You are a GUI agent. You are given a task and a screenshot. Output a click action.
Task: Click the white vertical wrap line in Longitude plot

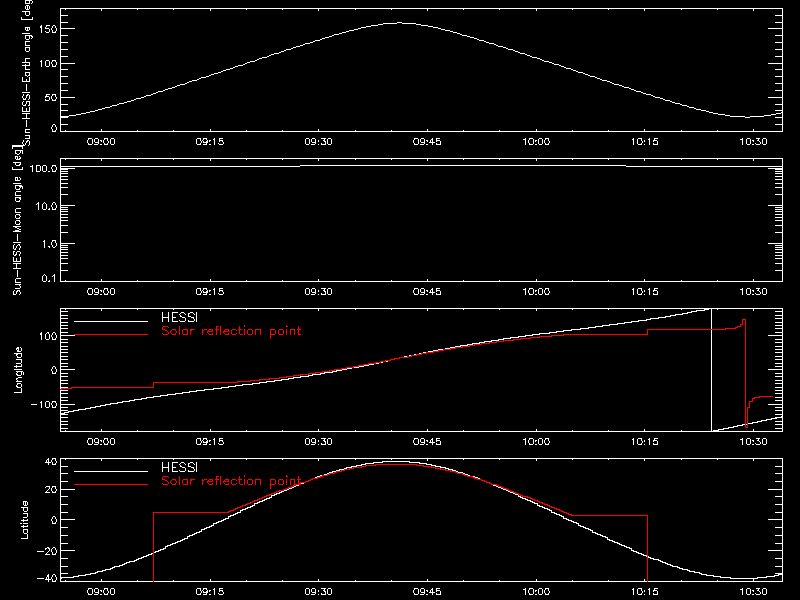point(711,370)
